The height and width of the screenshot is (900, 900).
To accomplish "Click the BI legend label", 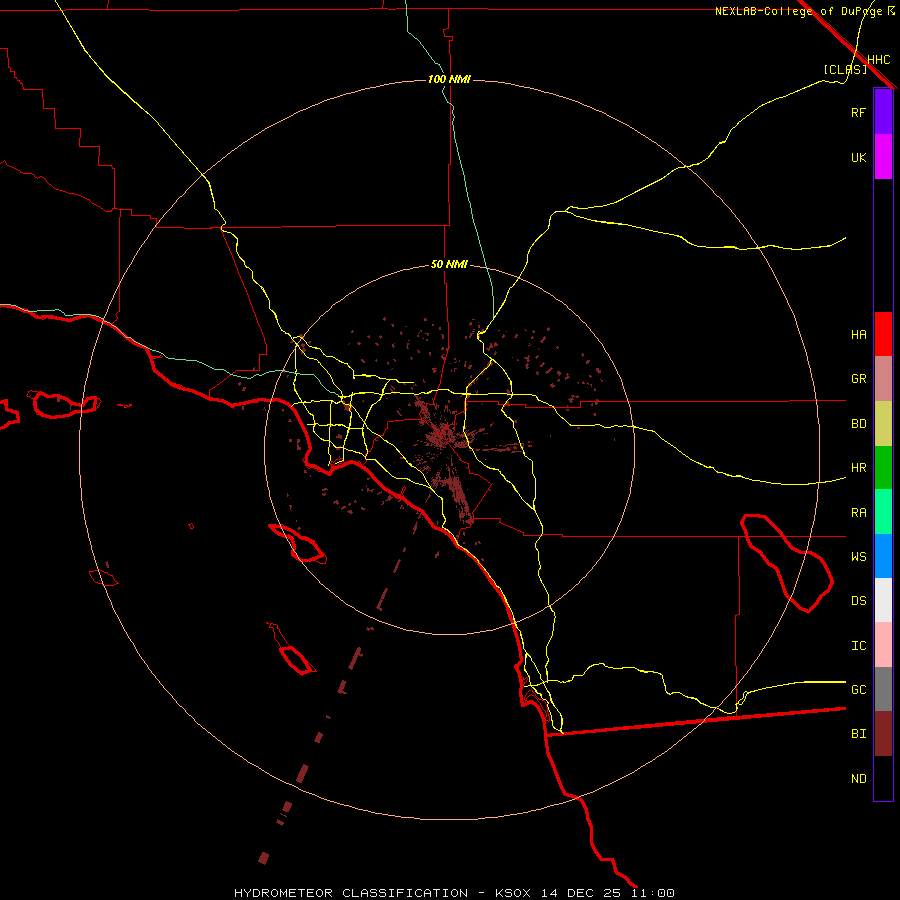I will pyautogui.click(x=858, y=734).
